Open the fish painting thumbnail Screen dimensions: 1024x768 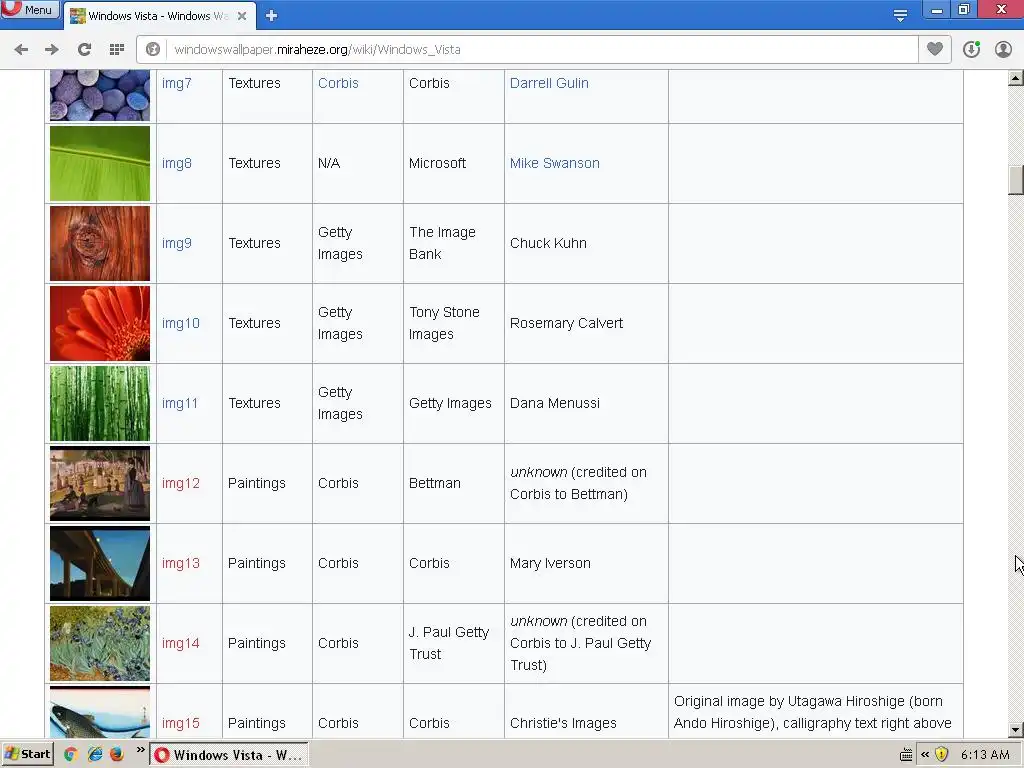100,712
